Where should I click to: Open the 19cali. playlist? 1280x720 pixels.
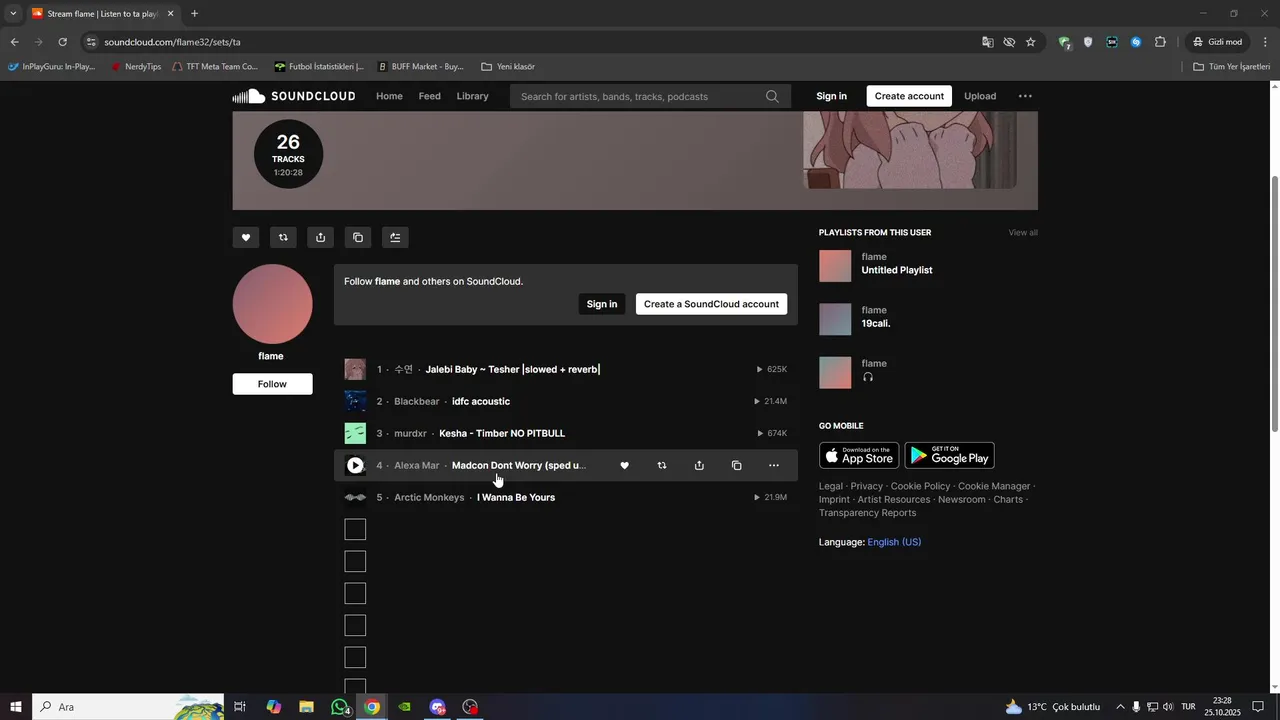click(x=876, y=324)
